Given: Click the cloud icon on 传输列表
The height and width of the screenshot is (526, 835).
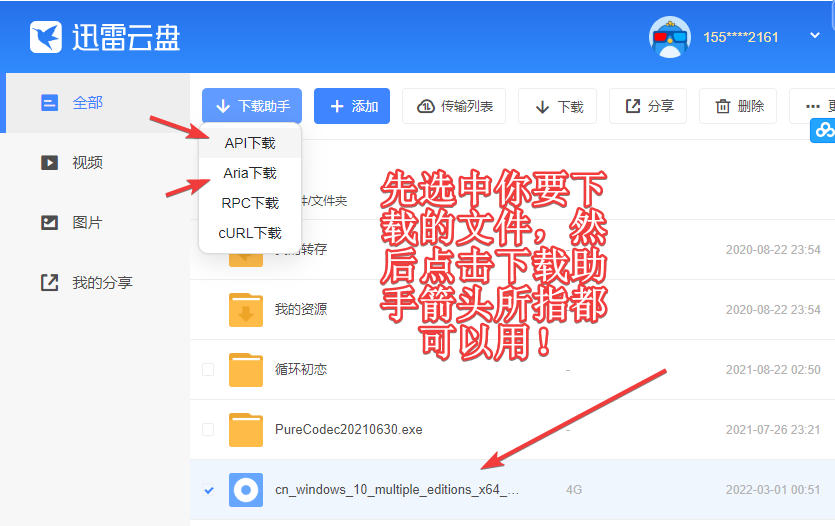Looking at the screenshot, I should point(425,106).
